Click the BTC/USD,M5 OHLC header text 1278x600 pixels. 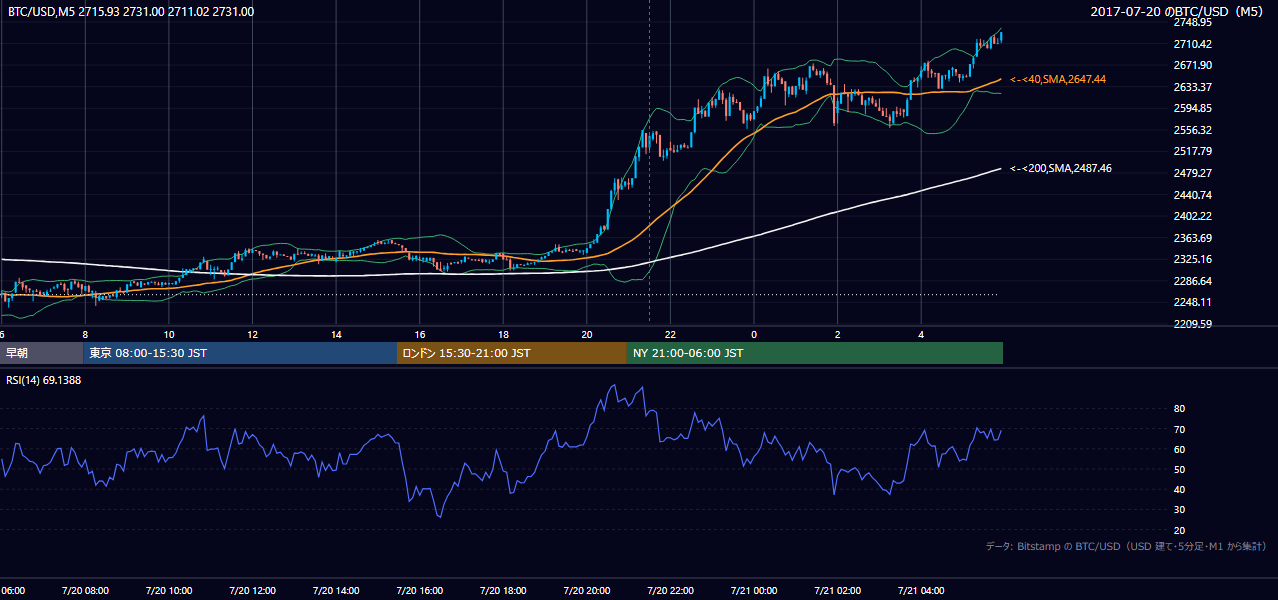point(131,12)
